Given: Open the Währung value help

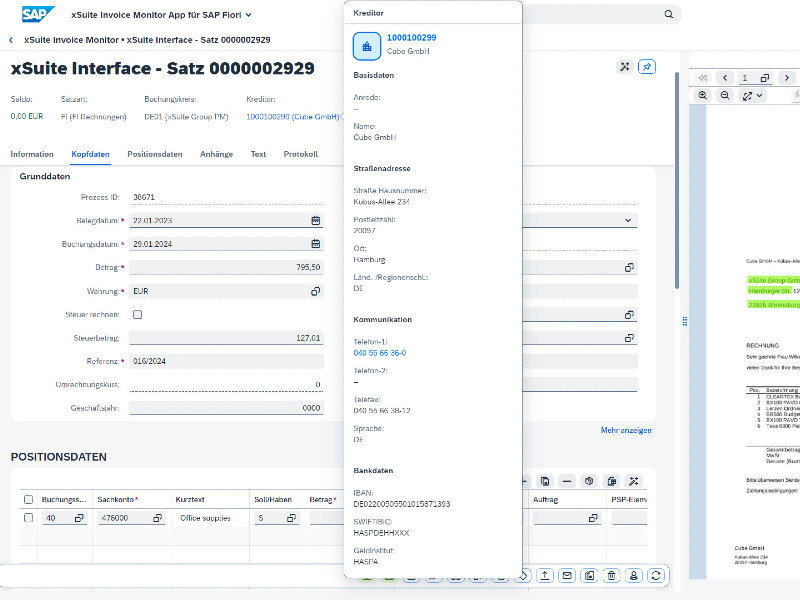Looking at the screenshot, I should (x=316, y=291).
